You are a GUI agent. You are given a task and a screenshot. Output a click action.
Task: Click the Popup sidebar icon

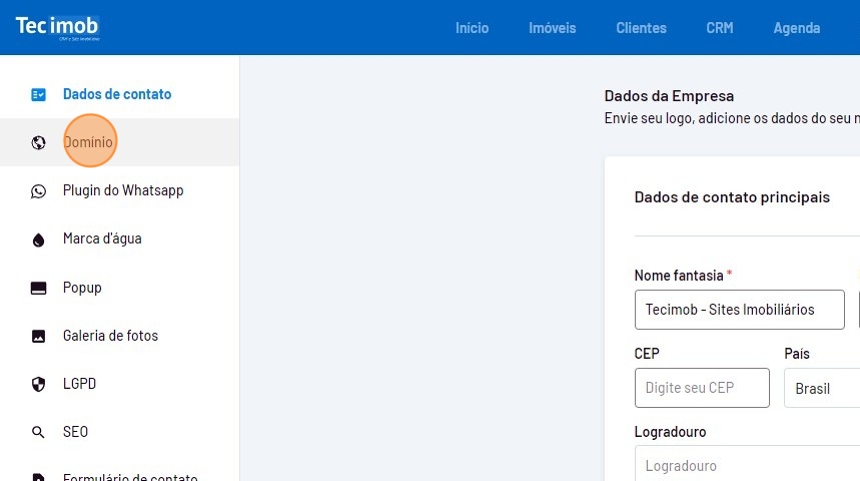coord(39,288)
